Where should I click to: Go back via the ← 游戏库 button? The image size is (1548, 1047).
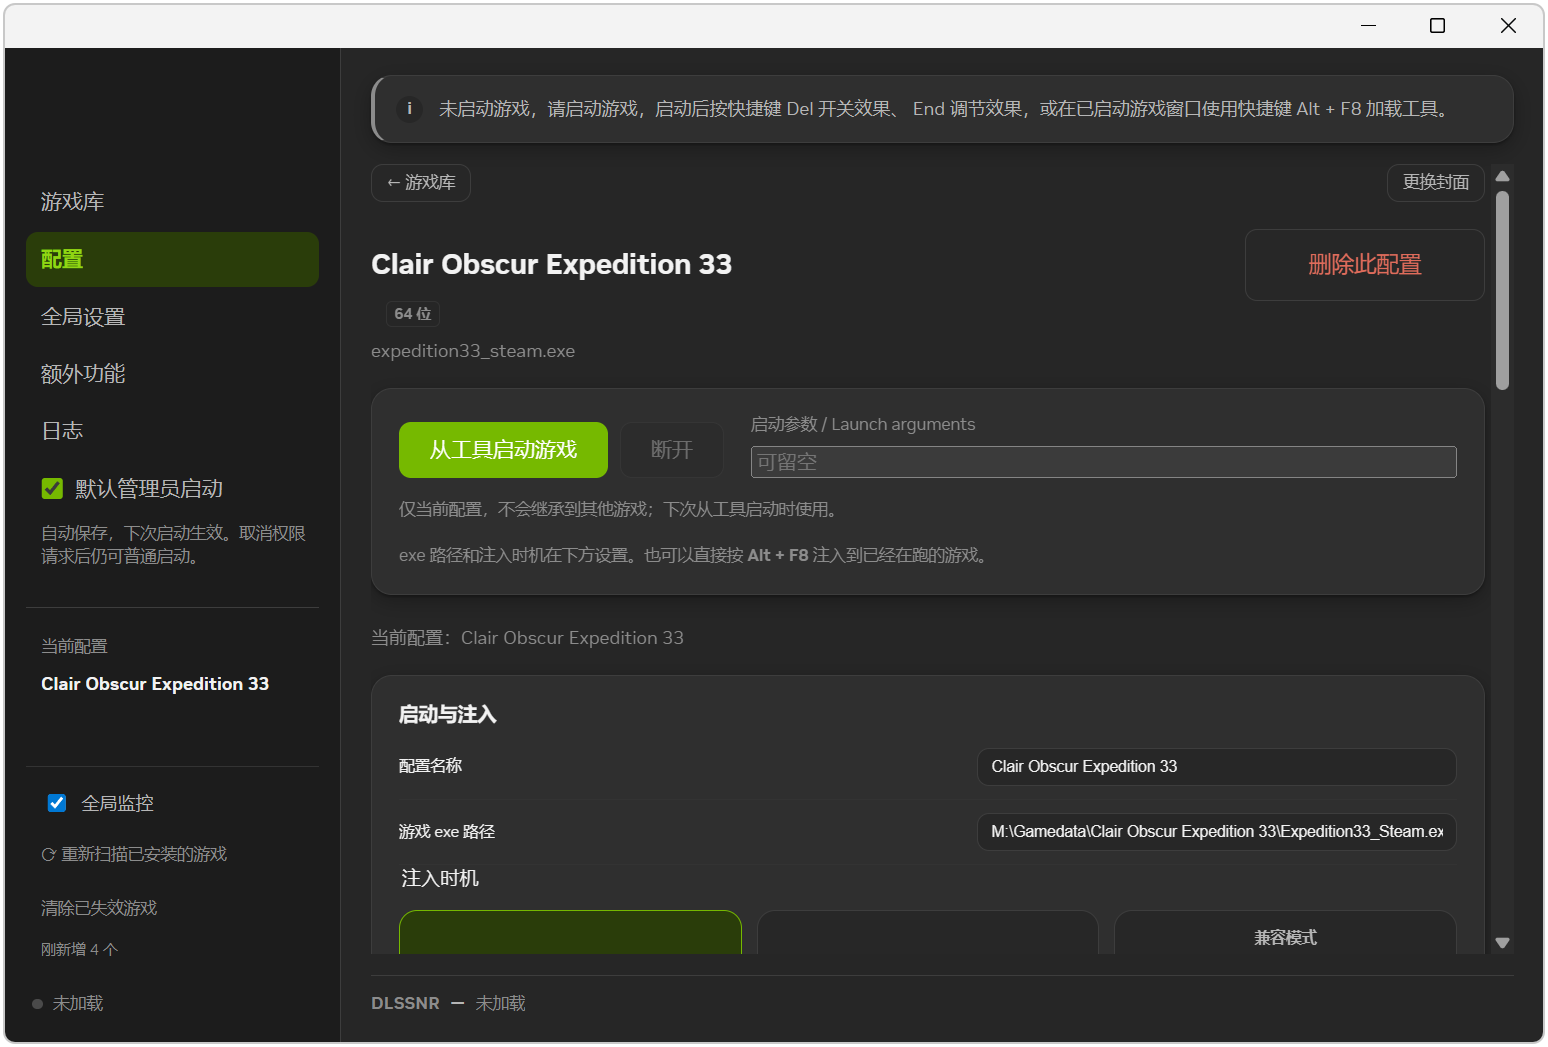pos(421,183)
